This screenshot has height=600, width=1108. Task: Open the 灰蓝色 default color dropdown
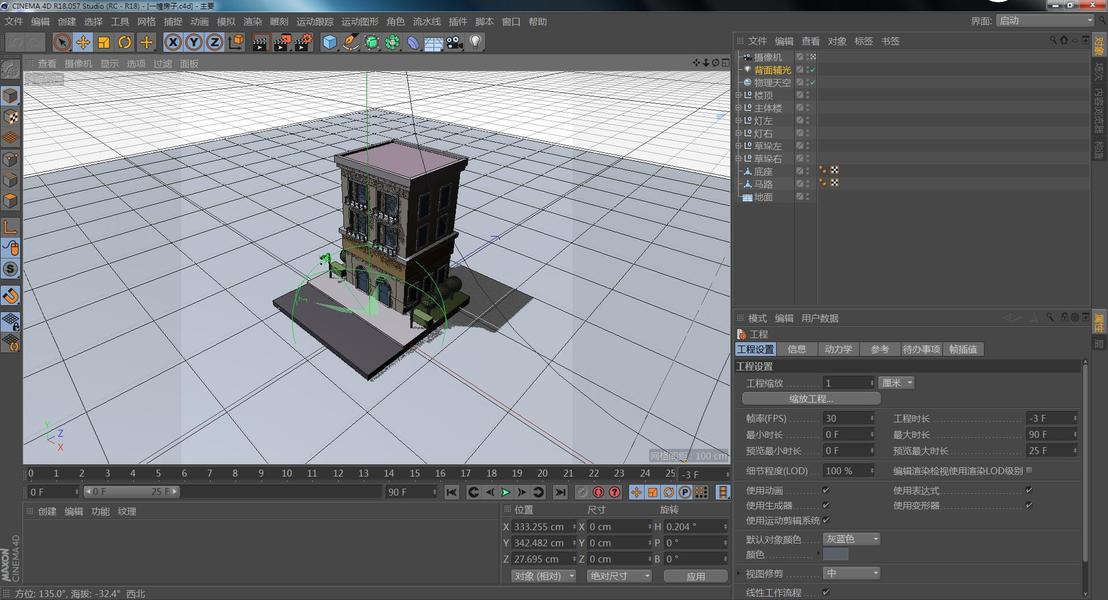coord(851,539)
